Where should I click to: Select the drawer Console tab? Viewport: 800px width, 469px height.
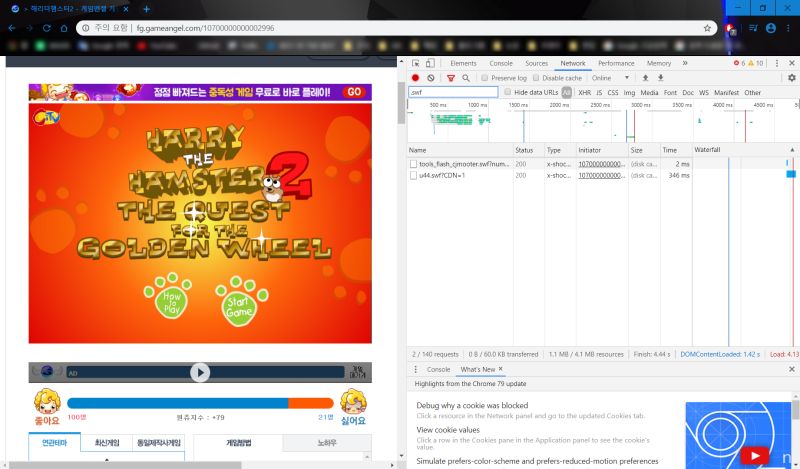[x=438, y=369]
